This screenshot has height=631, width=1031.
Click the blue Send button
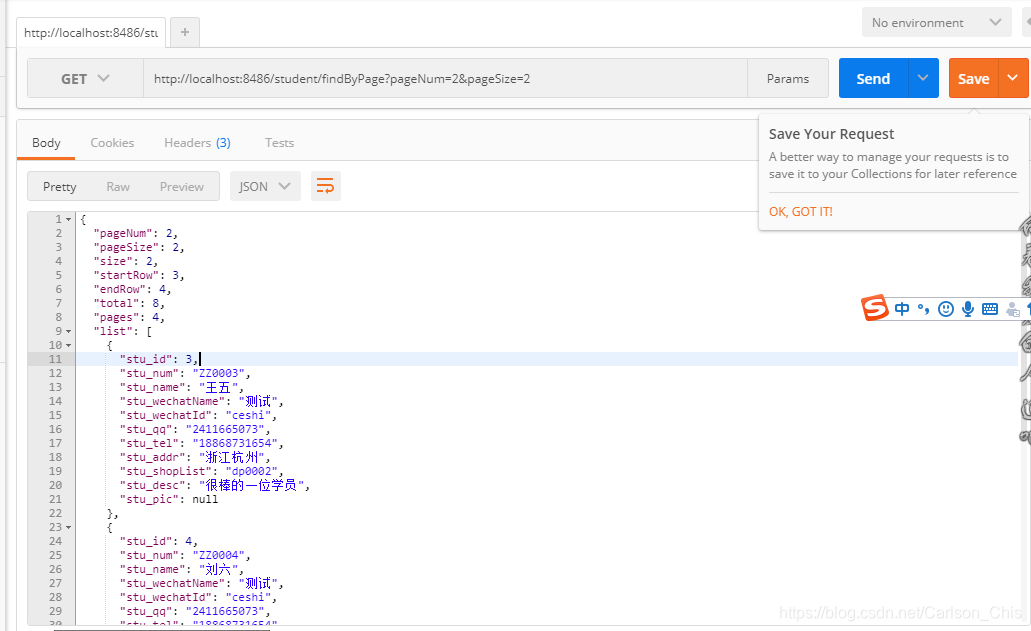click(873, 78)
